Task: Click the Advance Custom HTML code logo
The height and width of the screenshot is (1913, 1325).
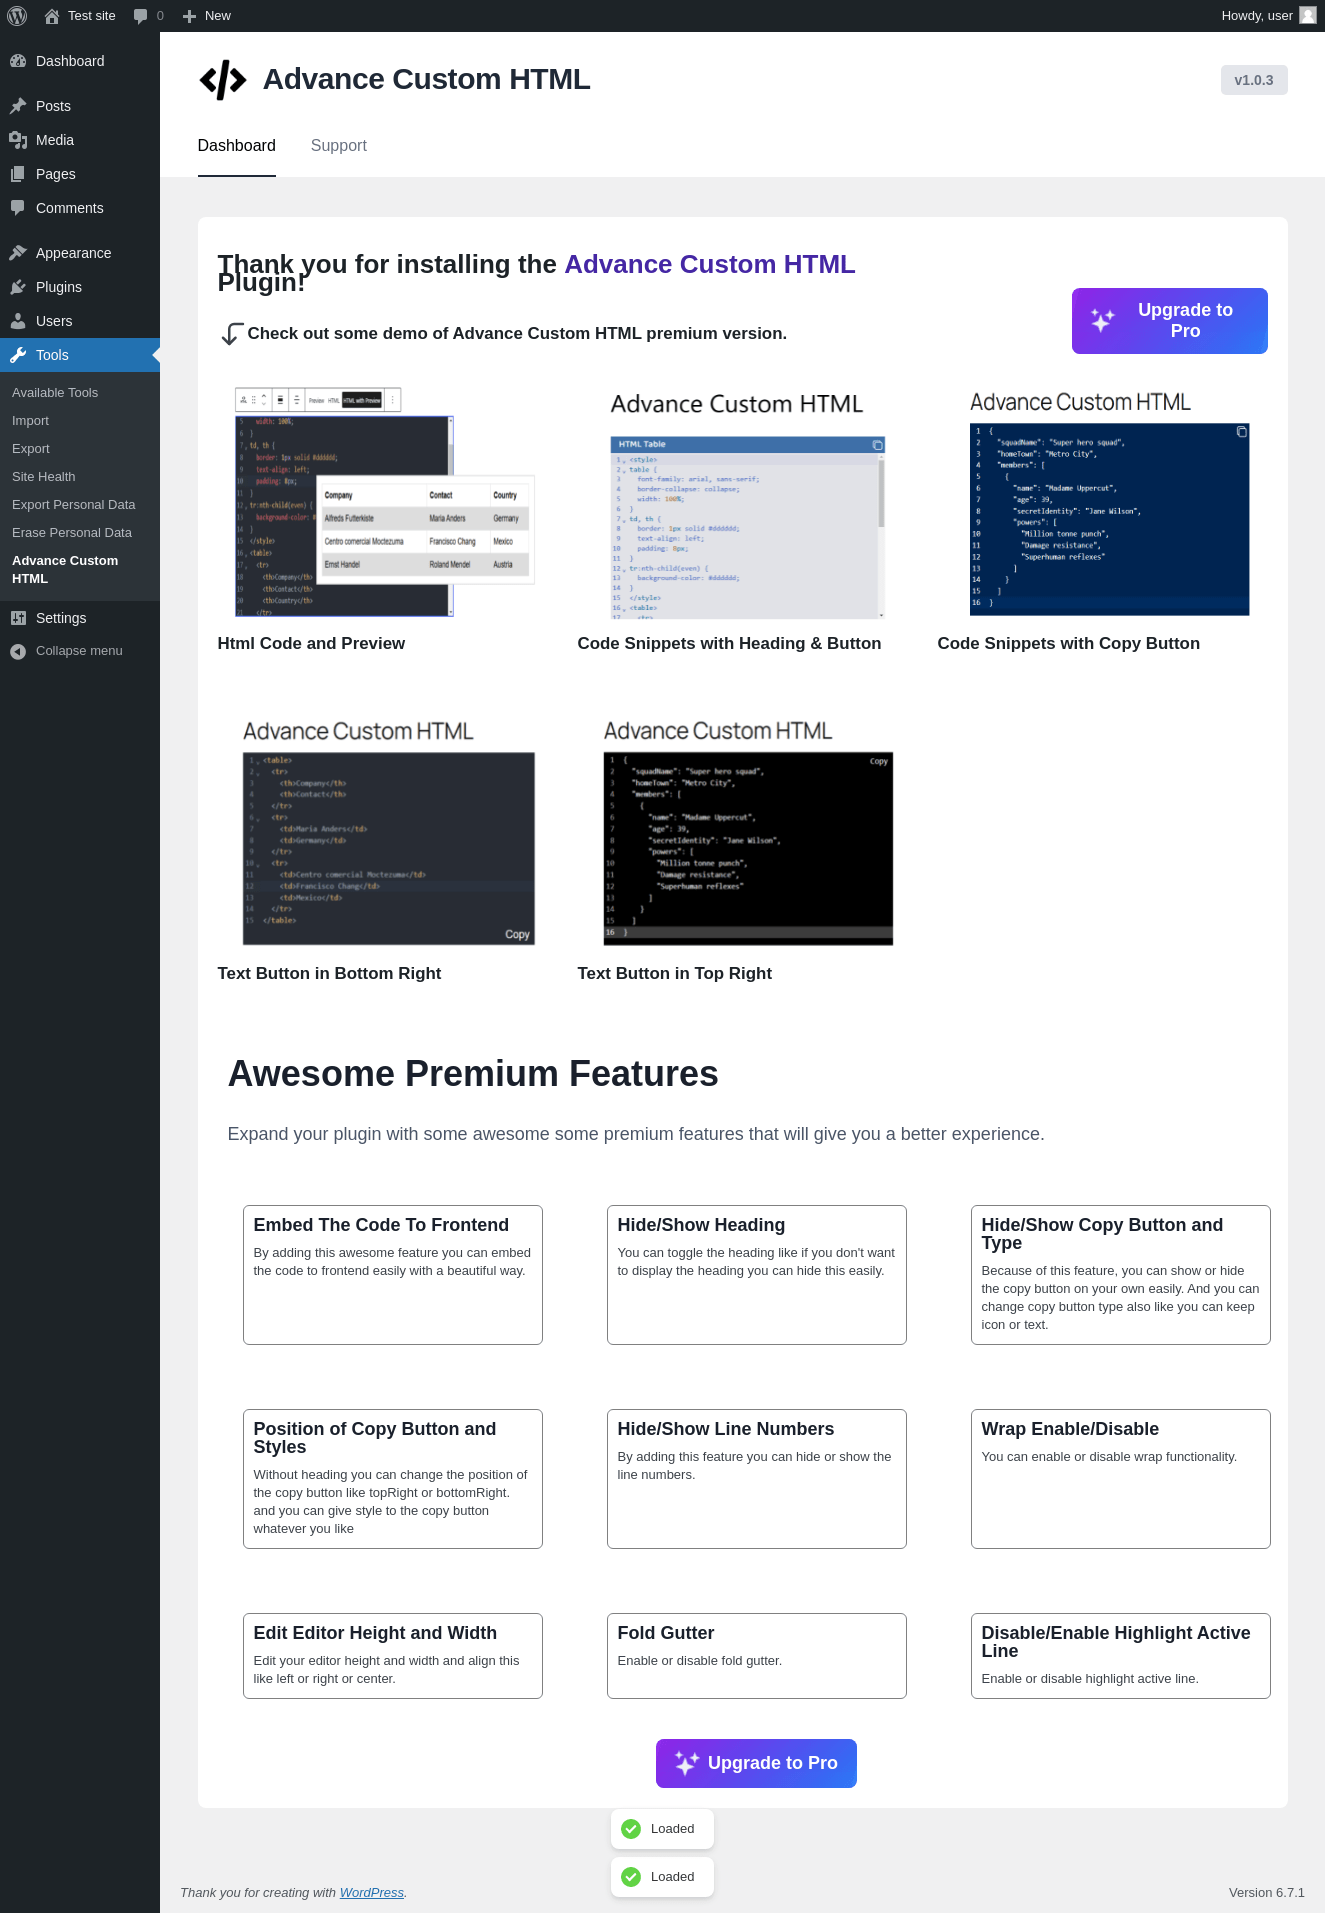Action: tap(223, 80)
